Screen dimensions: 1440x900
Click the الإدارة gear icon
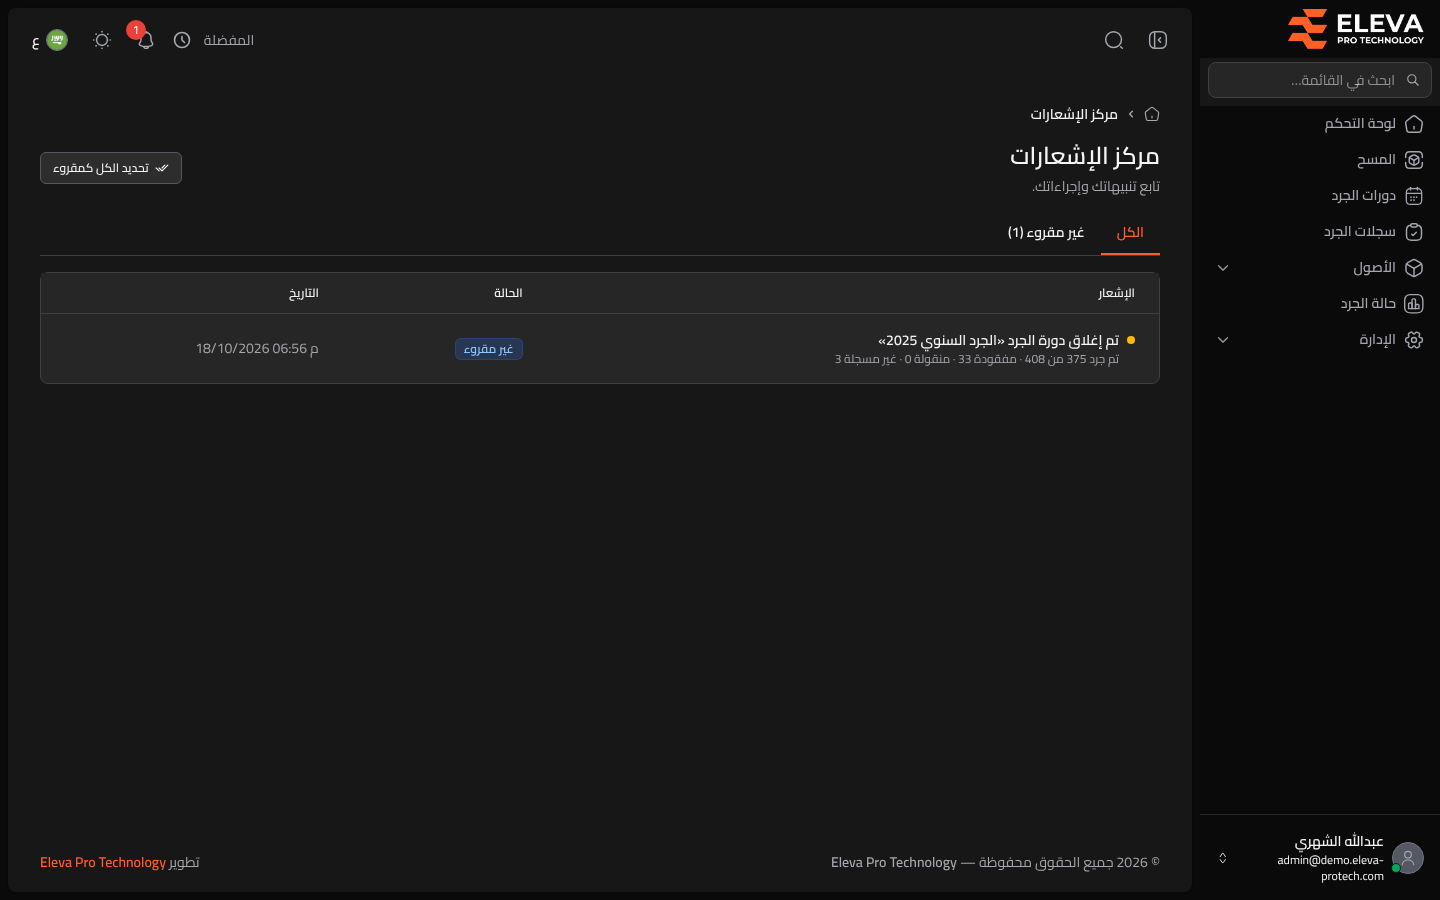[x=1414, y=340]
